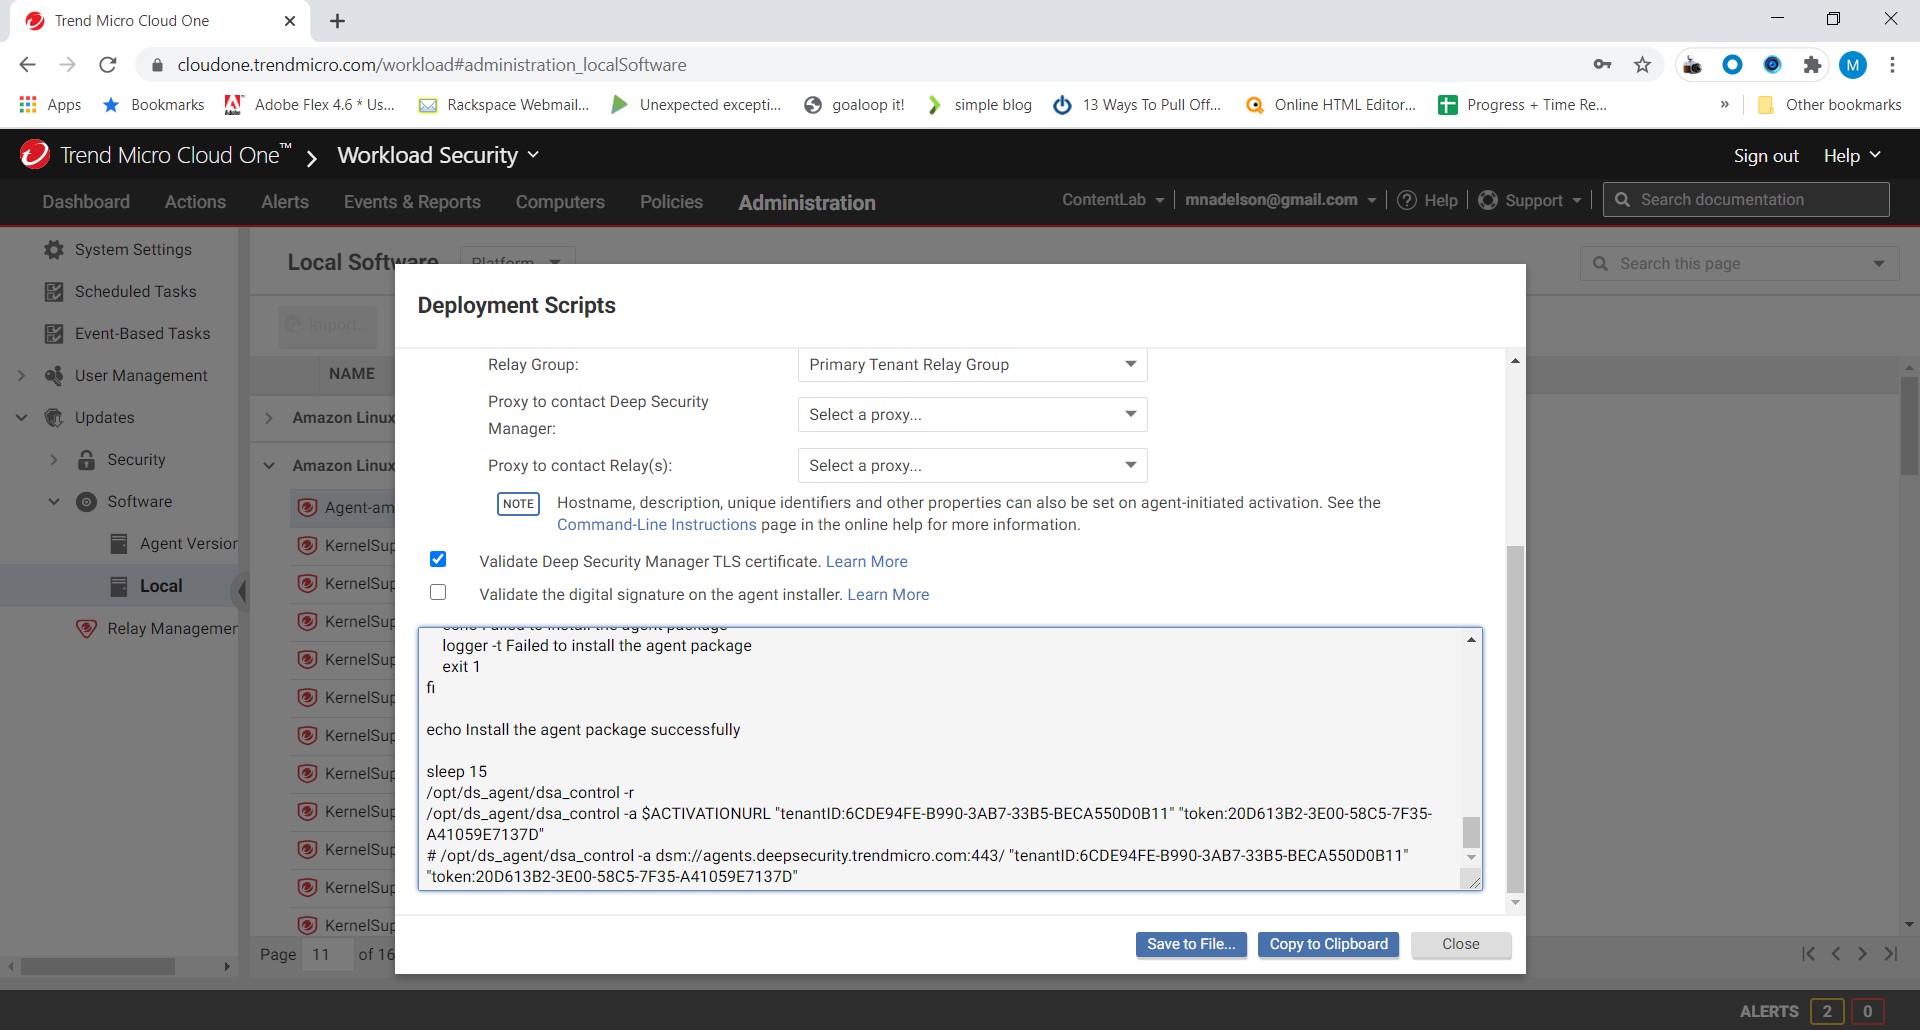
Task: Open the Computers tab
Action: [560, 202]
